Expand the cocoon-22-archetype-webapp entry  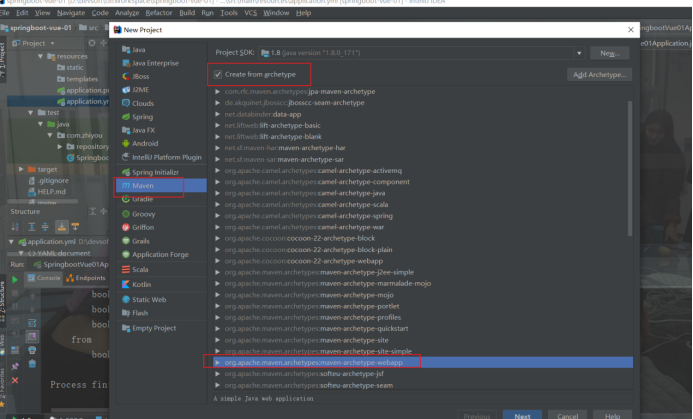pyautogui.click(x=217, y=261)
